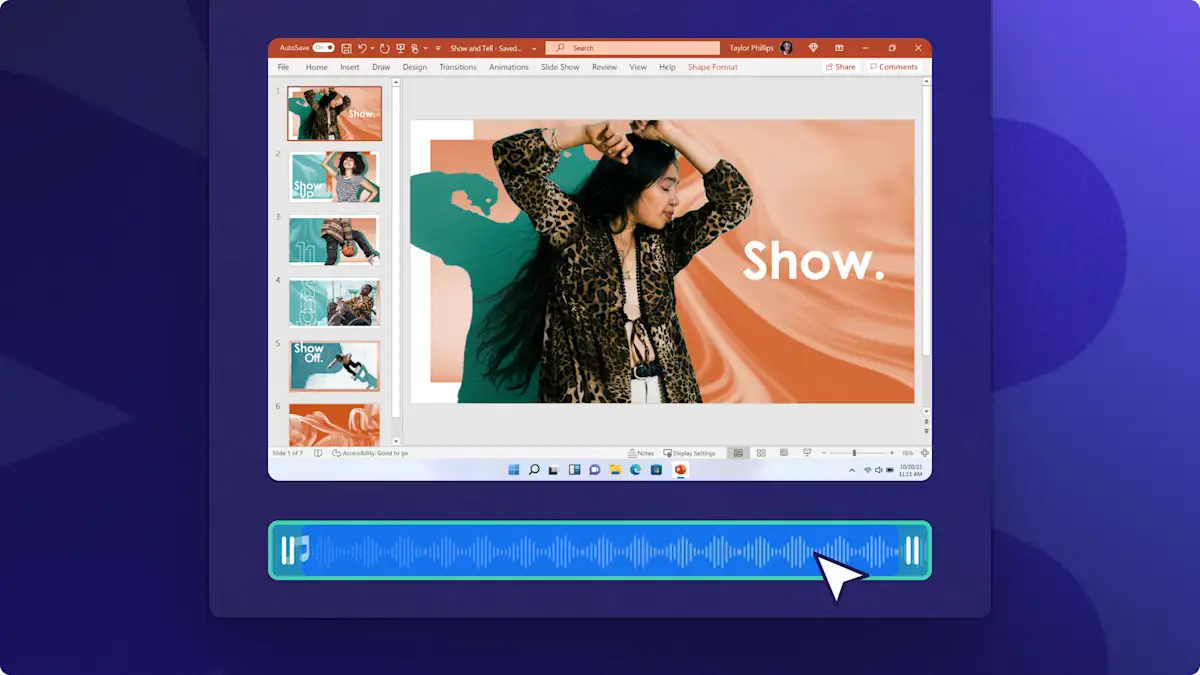Toggle AutoSave off

[324, 47]
